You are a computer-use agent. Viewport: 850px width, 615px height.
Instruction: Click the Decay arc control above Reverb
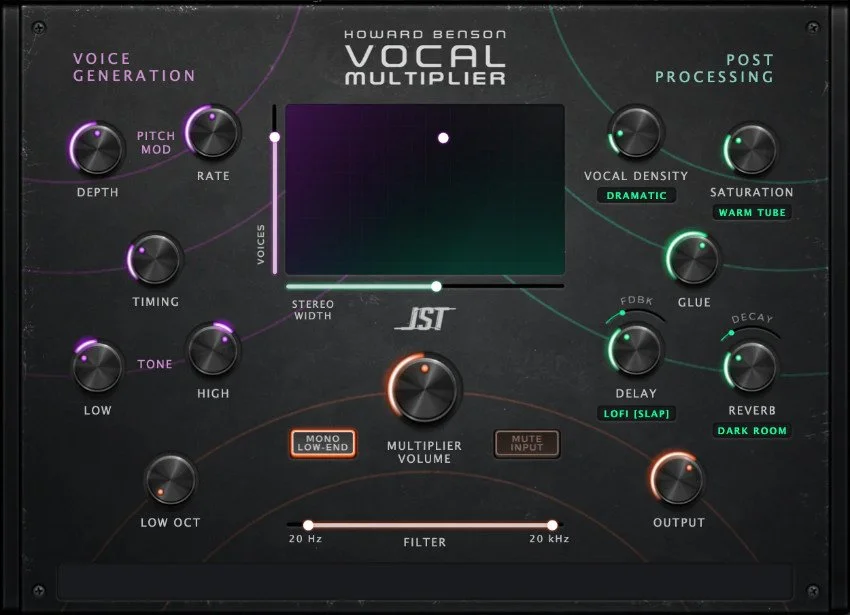(x=751, y=332)
